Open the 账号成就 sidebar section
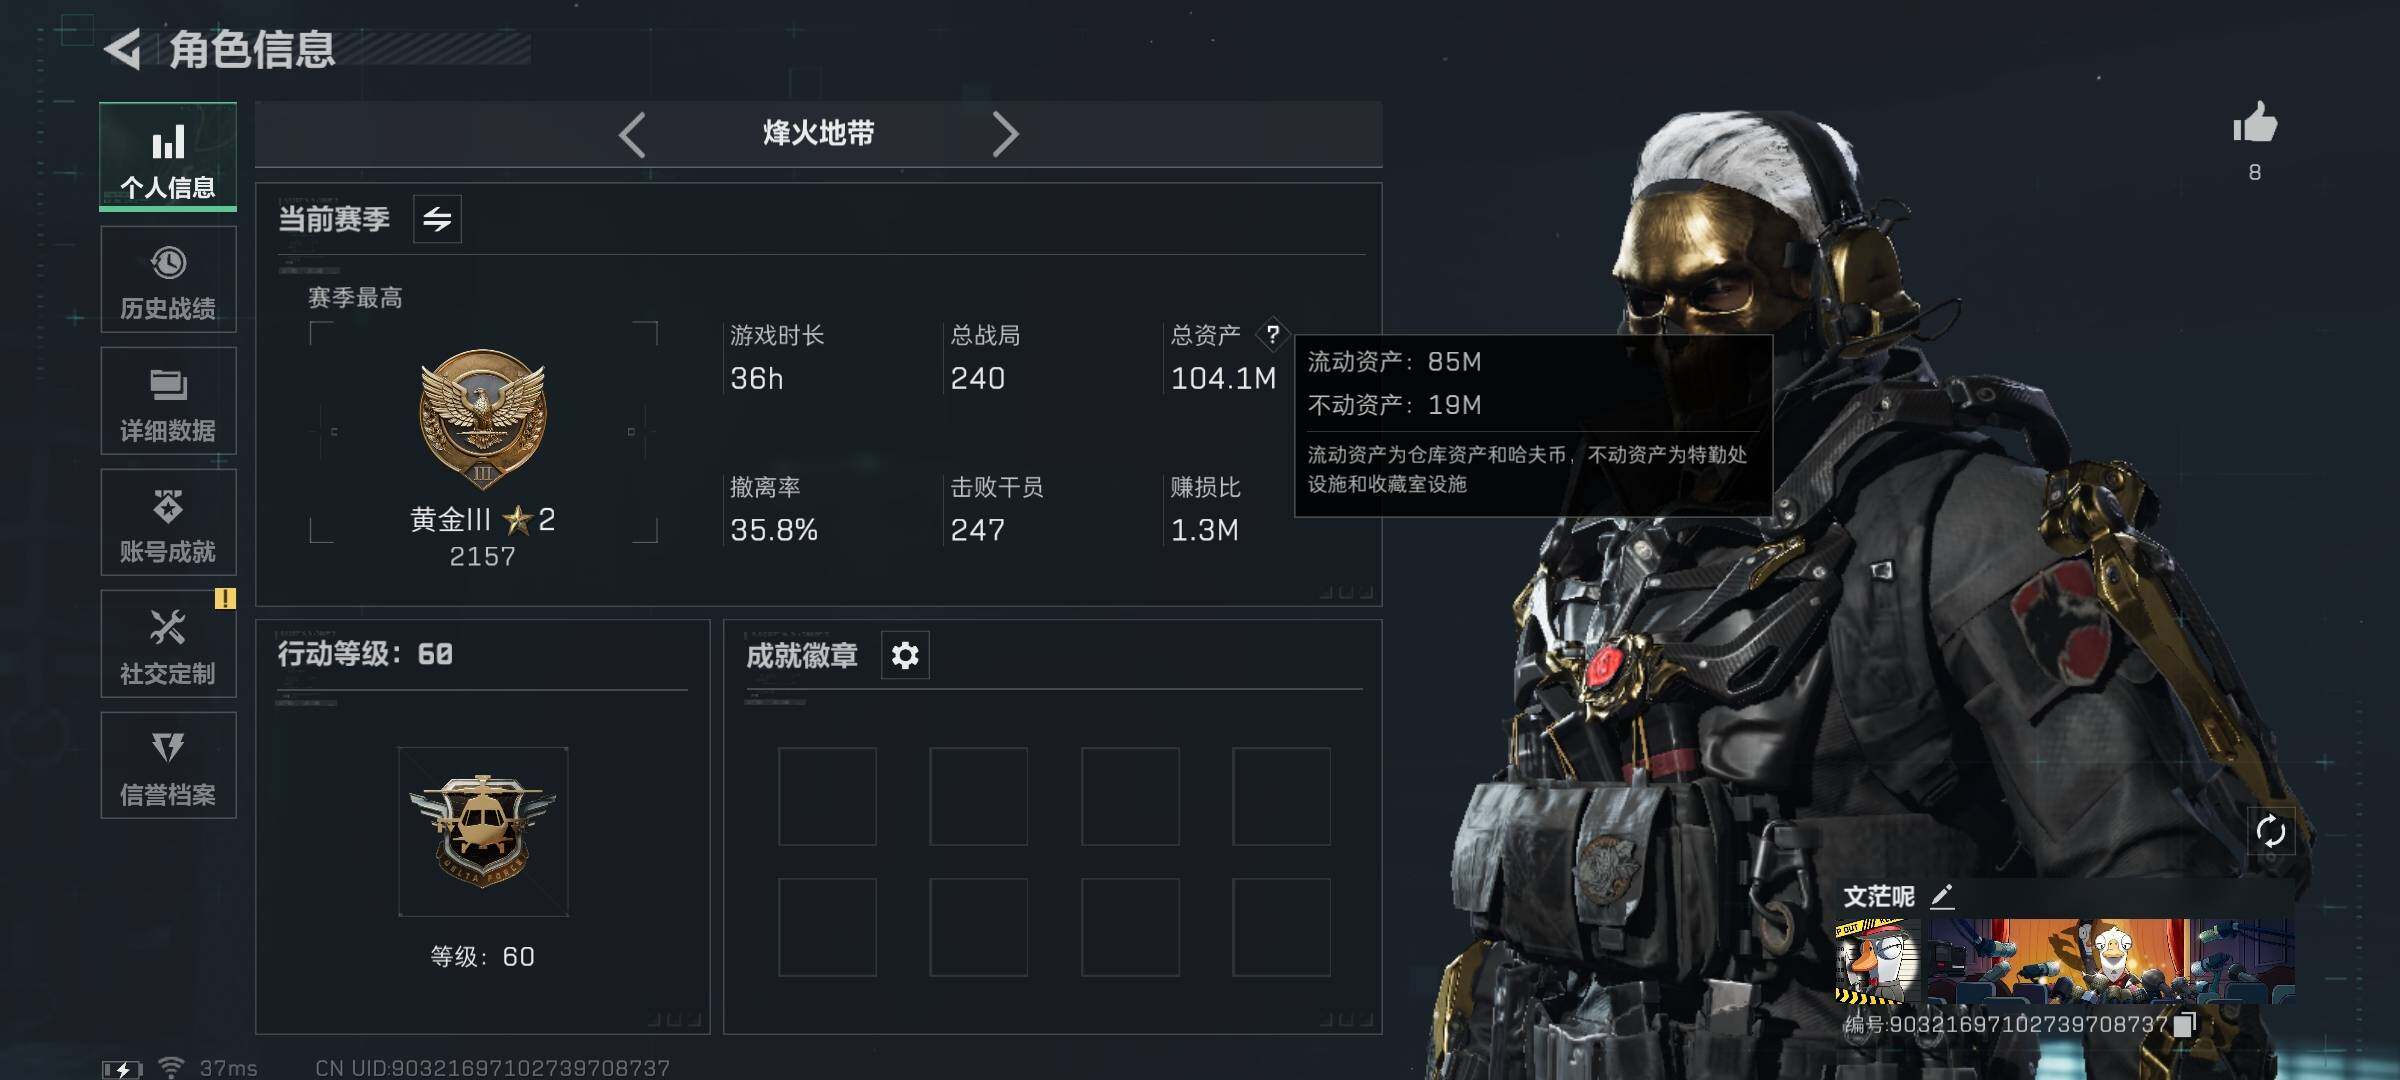Screen dimensions: 2400x1080 click(x=168, y=523)
